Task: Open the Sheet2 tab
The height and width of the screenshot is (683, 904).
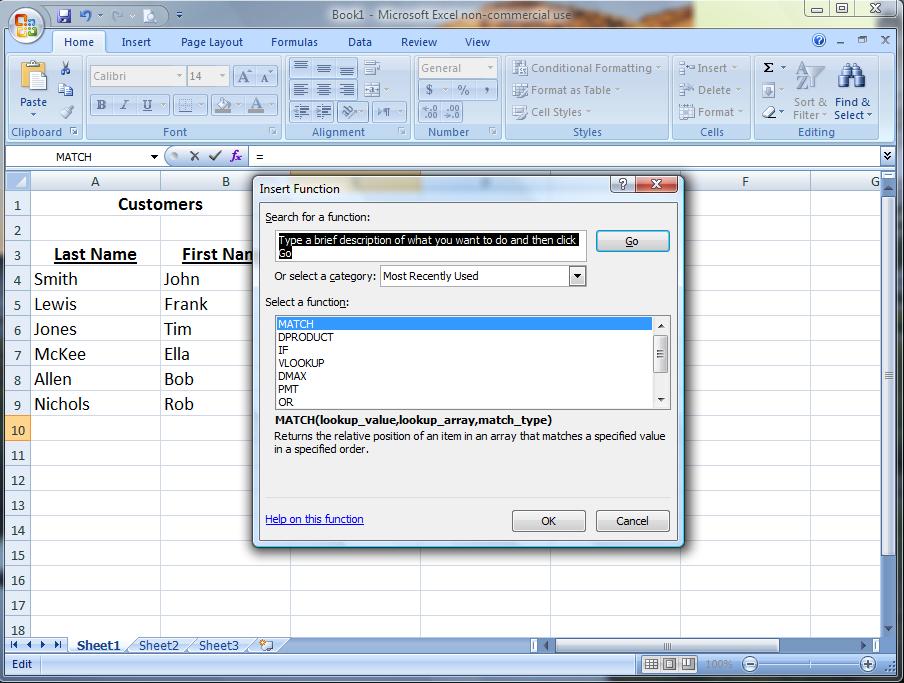Action: 158,645
